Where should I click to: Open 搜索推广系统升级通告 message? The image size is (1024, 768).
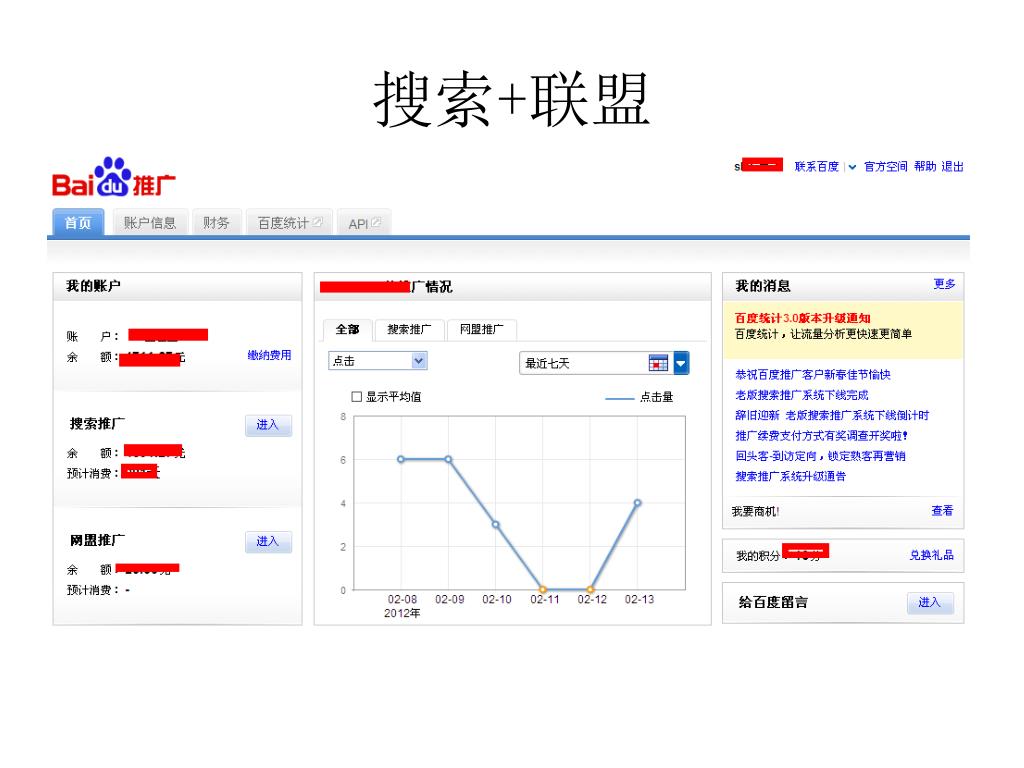790,476
